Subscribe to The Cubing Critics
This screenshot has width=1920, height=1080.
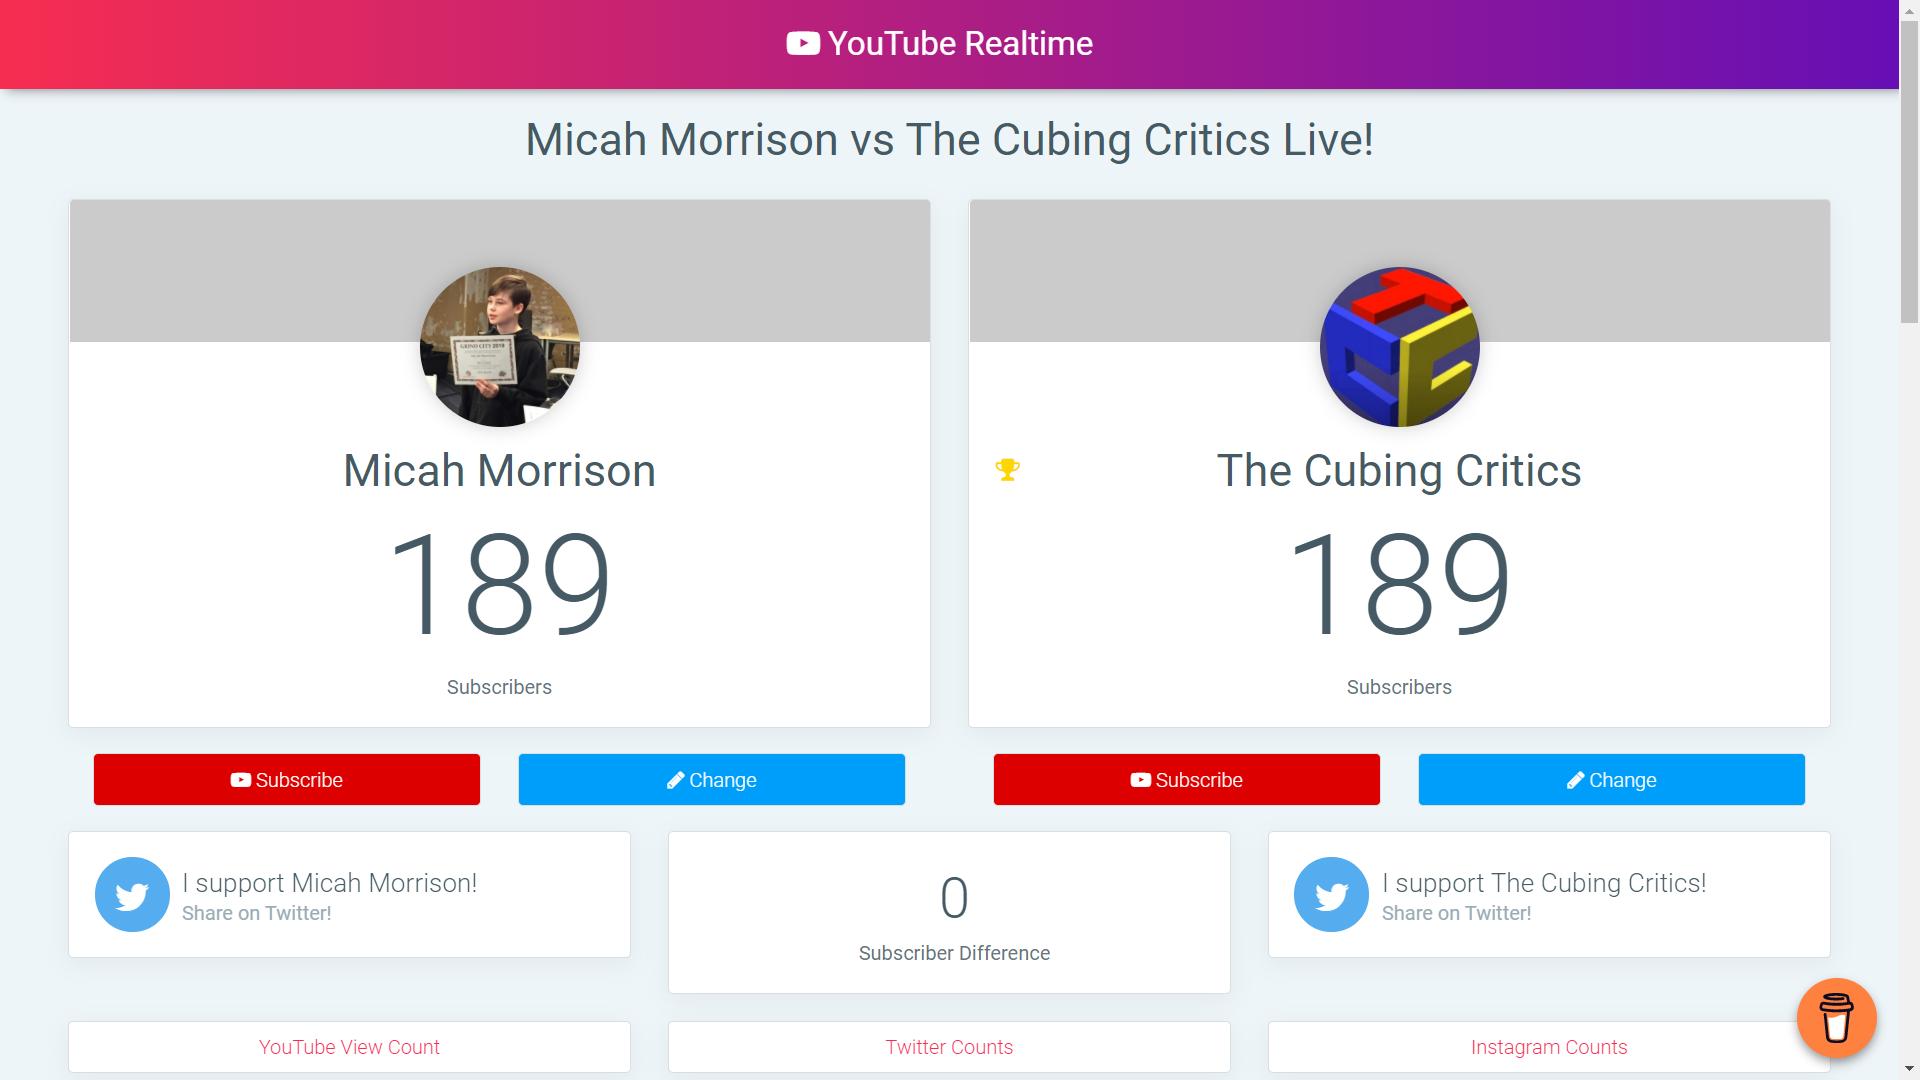[1187, 780]
